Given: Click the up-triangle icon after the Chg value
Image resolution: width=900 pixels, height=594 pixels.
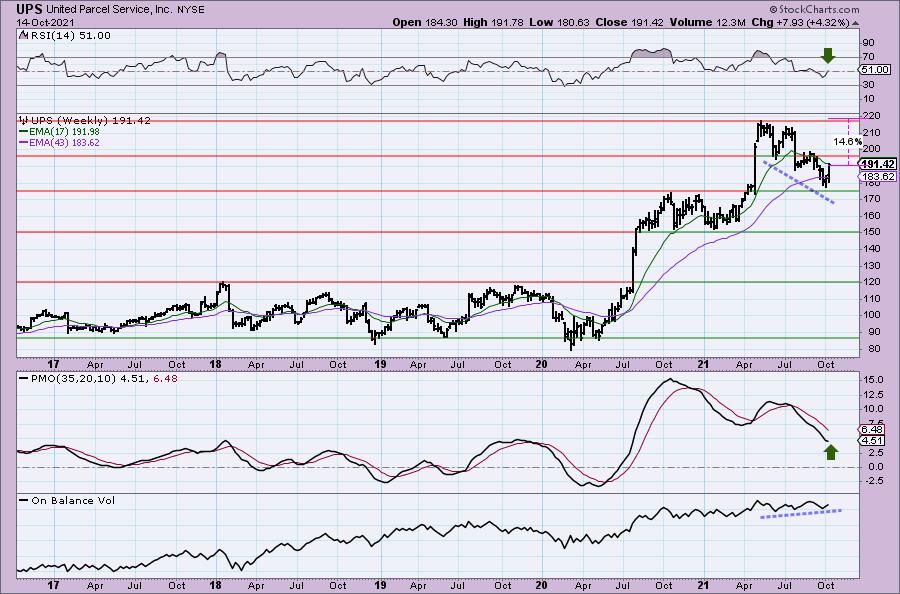Looking at the screenshot, I should tap(855, 23).
